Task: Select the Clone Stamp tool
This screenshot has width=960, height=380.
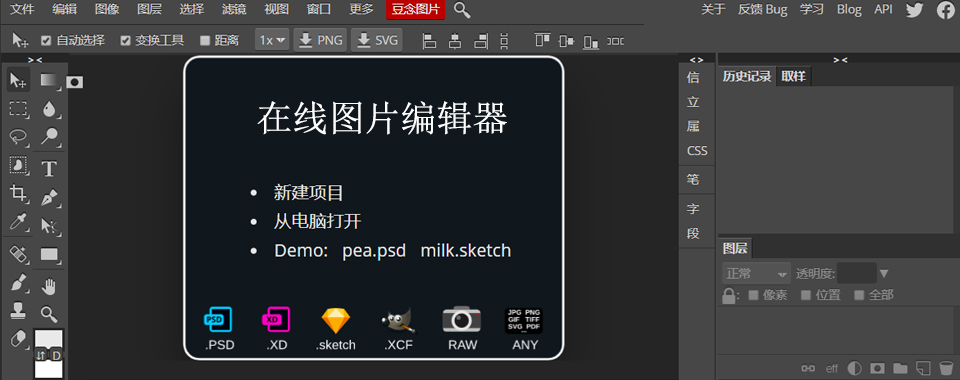Action: [18, 312]
